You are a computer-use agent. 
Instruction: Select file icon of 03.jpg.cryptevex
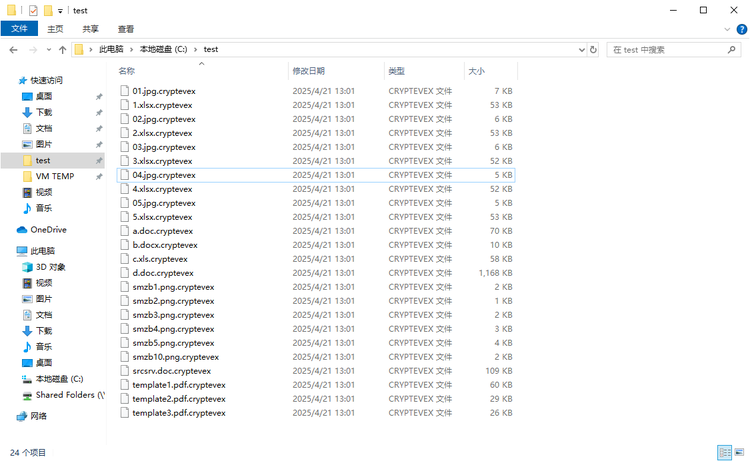coord(124,147)
